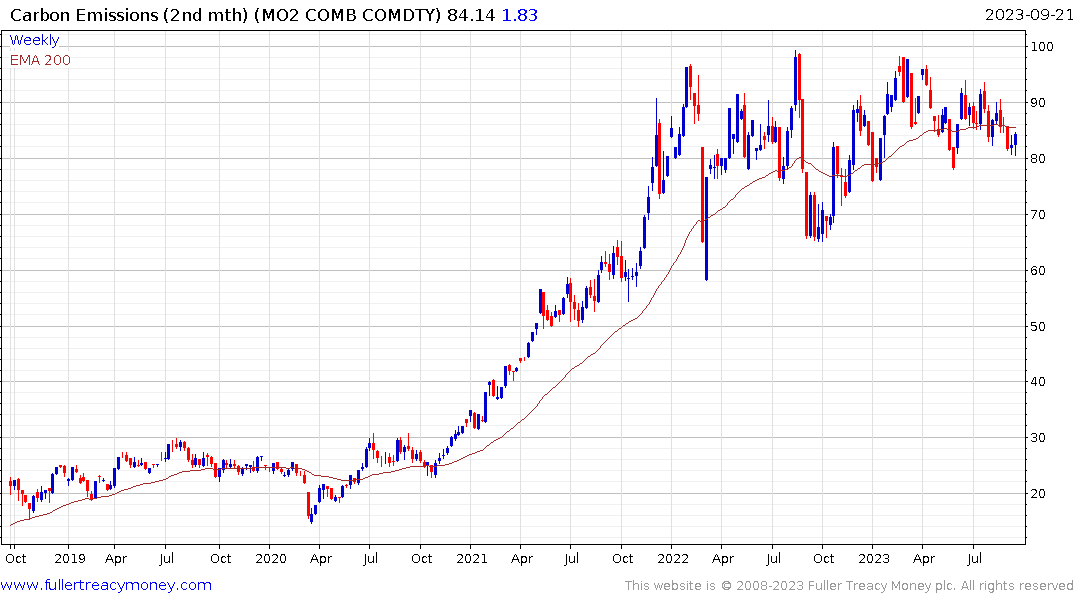
Task: Click the 'MO2 COMB COMDTY' ticker text
Action: tap(348, 15)
